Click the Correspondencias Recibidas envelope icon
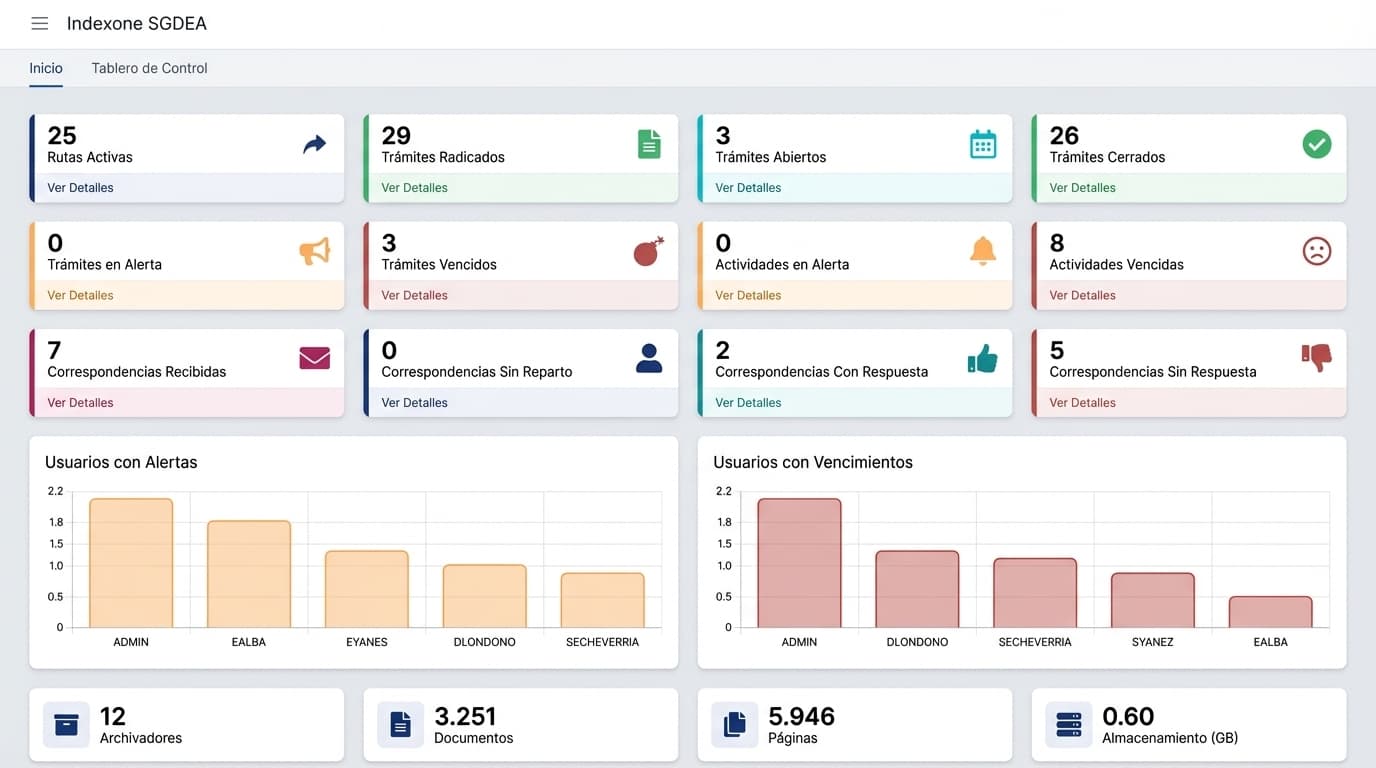Image resolution: width=1376 pixels, height=768 pixels. tap(315, 358)
